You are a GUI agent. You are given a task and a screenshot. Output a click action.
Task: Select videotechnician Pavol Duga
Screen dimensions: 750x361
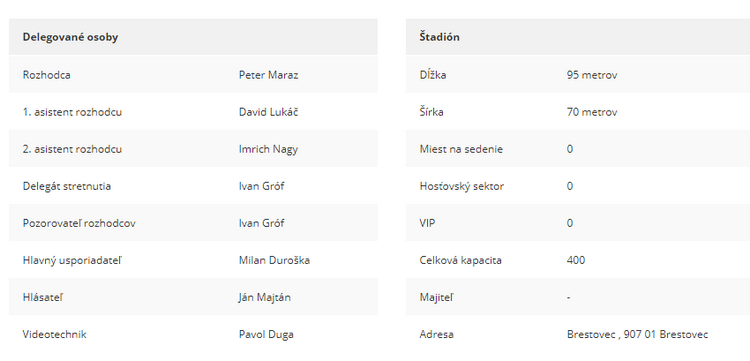(x=266, y=334)
